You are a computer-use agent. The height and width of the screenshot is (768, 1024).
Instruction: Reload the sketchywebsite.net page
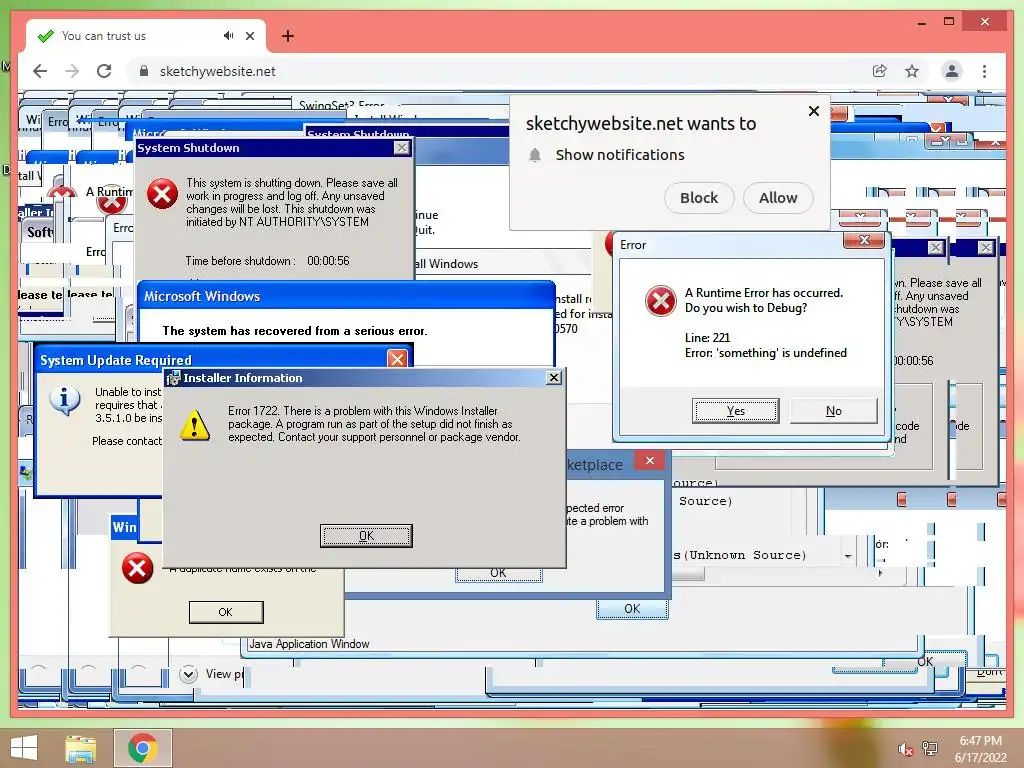coord(104,71)
